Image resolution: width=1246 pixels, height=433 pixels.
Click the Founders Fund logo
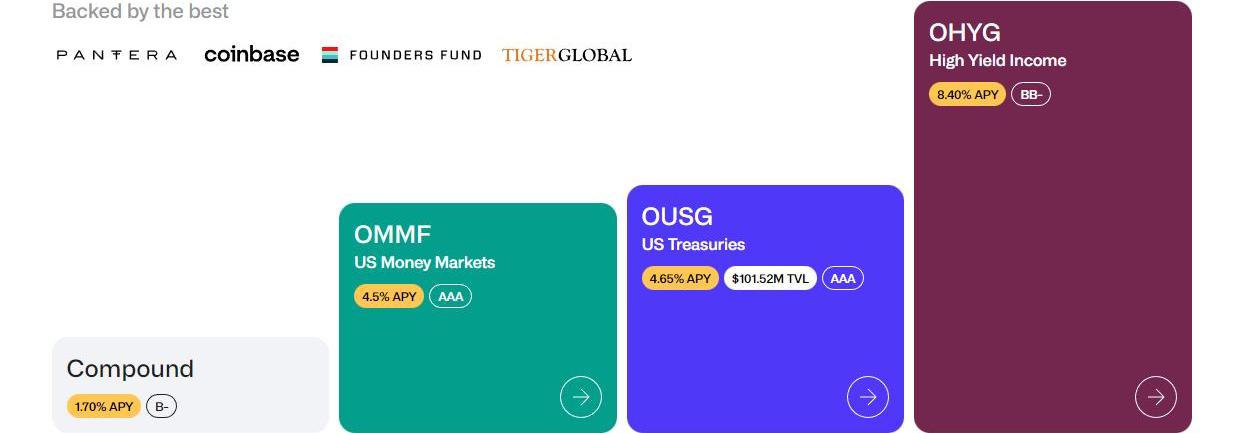click(x=401, y=55)
